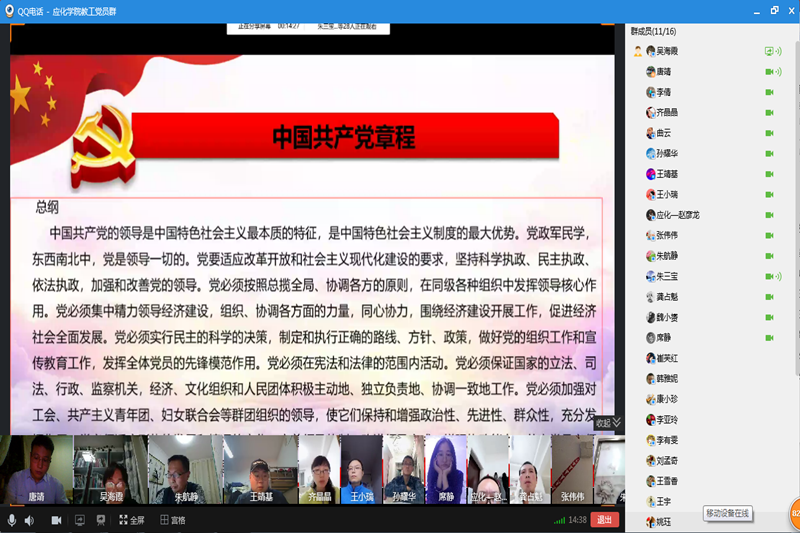Open 李倩's avatar in member list
Viewport: 800px width, 533px height.
(650, 92)
